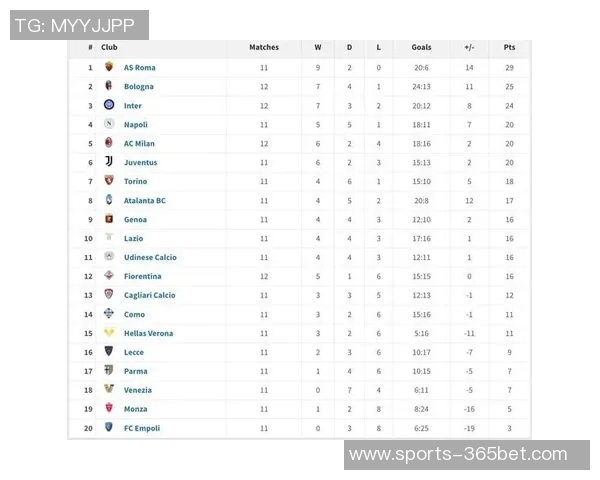Sort table by Pts column header

pyautogui.click(x=509, y=47)
